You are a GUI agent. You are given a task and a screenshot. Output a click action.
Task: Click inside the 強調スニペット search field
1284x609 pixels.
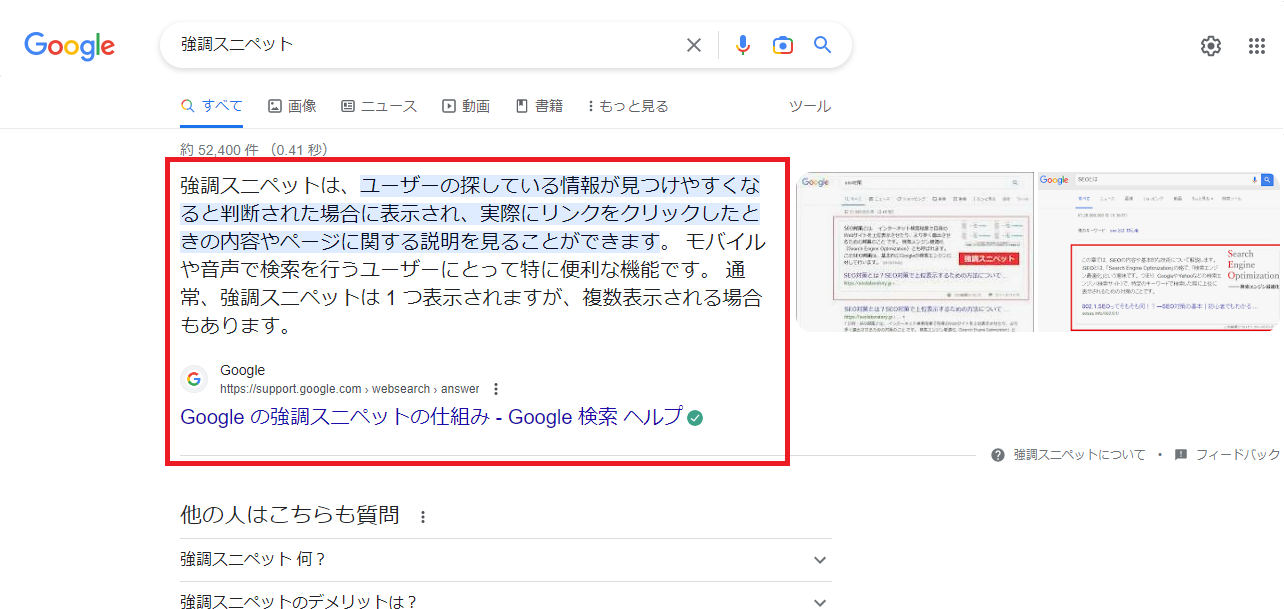[420, 45]
